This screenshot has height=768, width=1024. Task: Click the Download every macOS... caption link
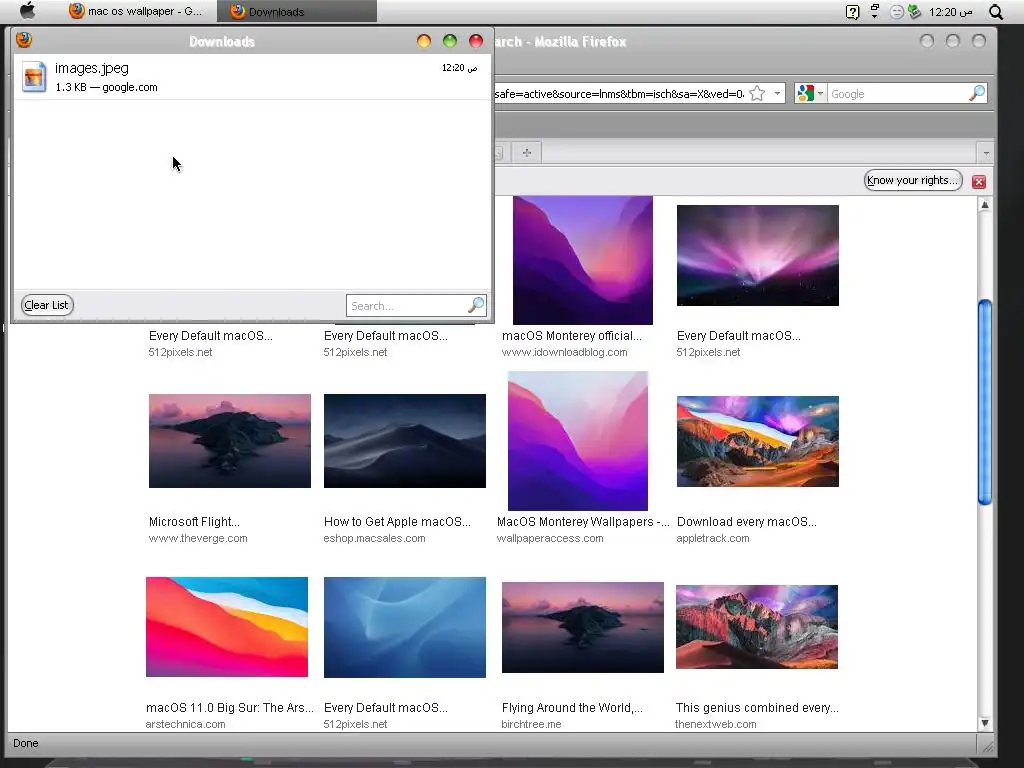pos(746,522)
